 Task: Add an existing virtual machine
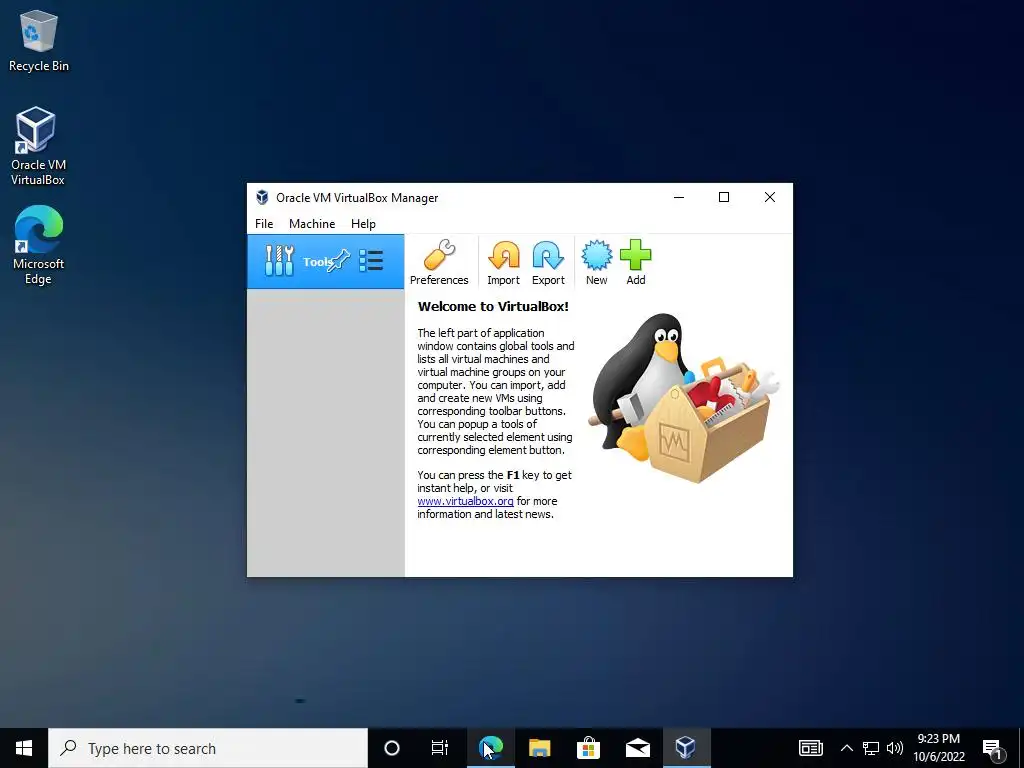635,262
